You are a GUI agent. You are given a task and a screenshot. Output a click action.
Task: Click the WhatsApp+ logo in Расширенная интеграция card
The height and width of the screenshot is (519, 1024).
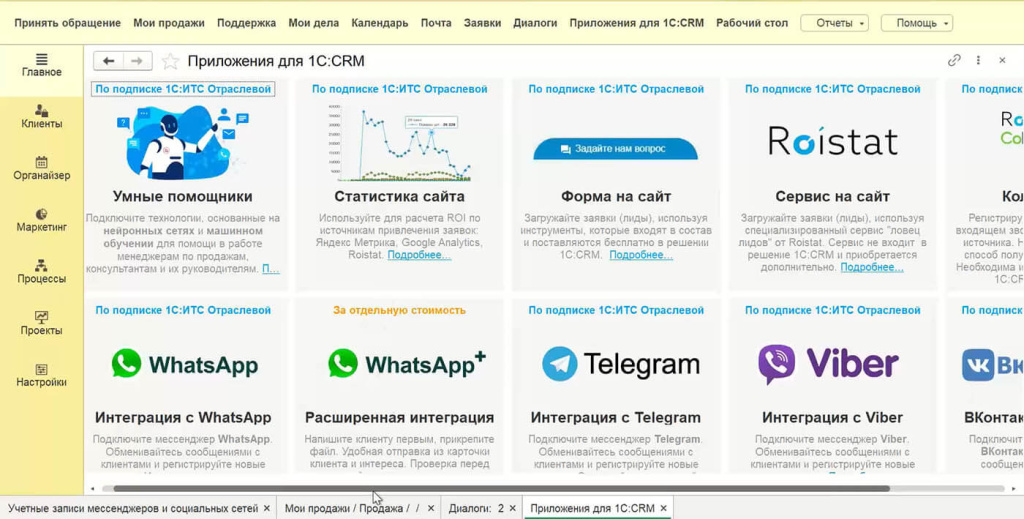tap(407, 364)
